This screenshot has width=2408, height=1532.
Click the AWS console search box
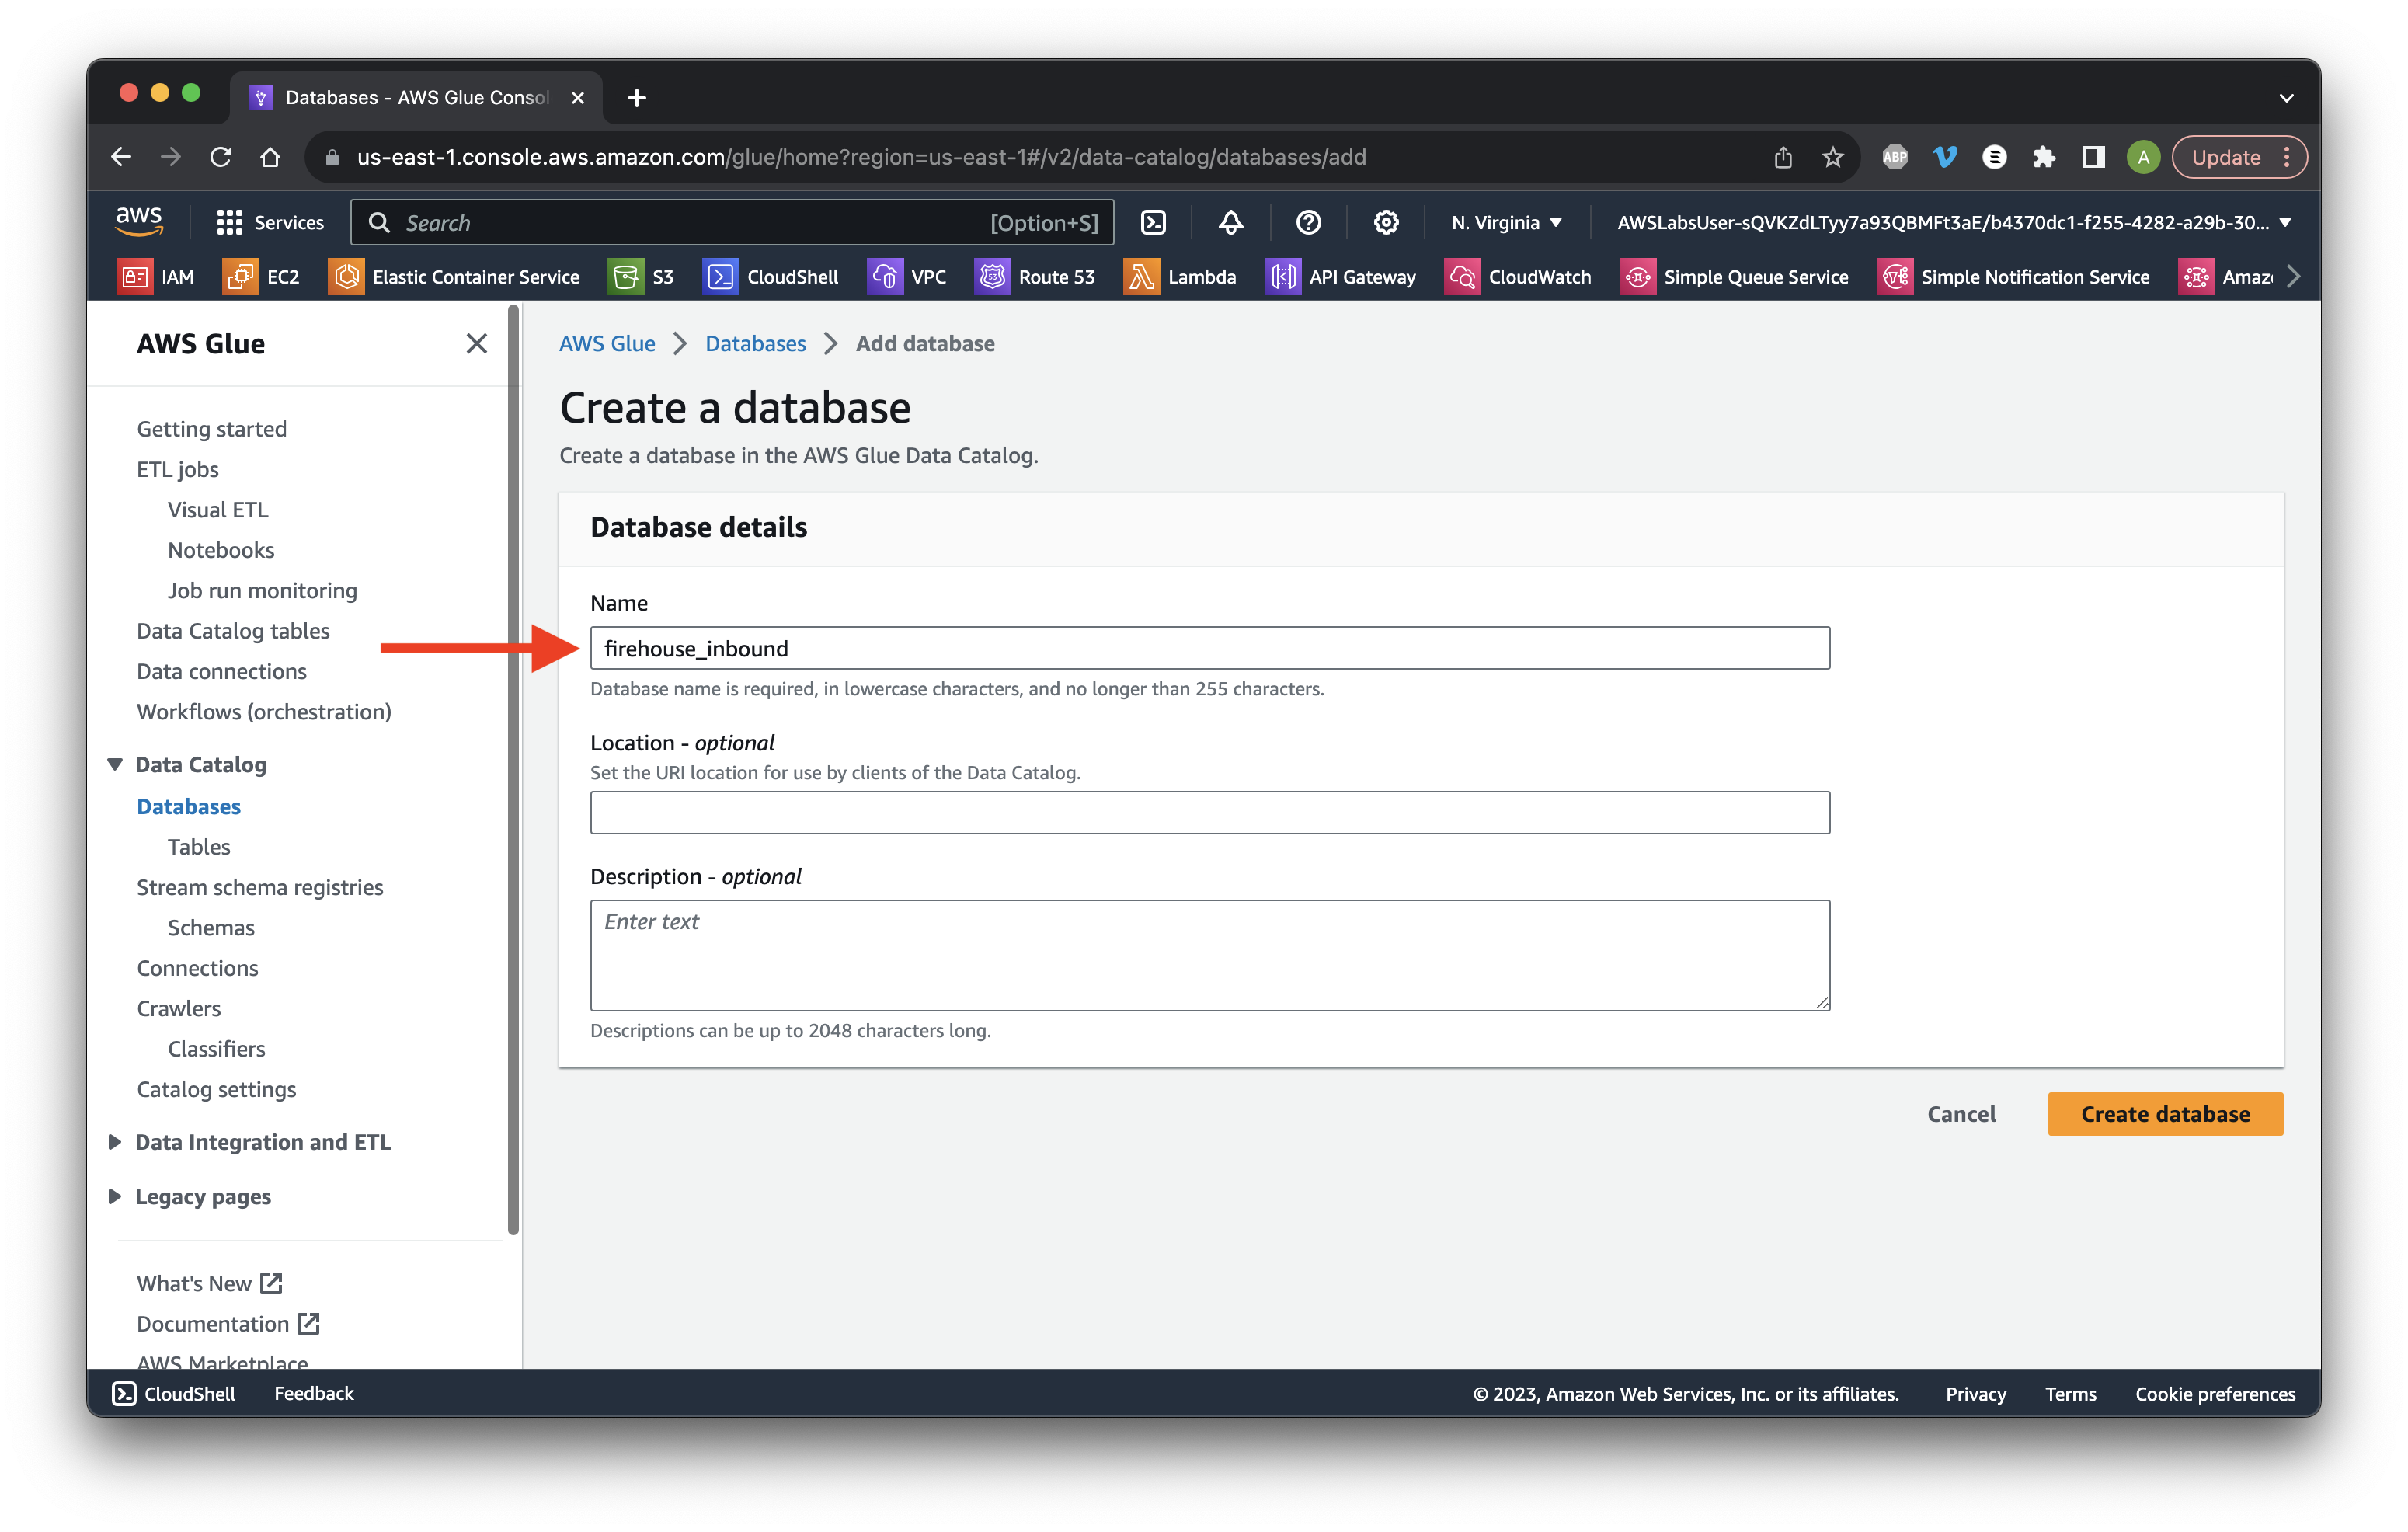(731, 222)
